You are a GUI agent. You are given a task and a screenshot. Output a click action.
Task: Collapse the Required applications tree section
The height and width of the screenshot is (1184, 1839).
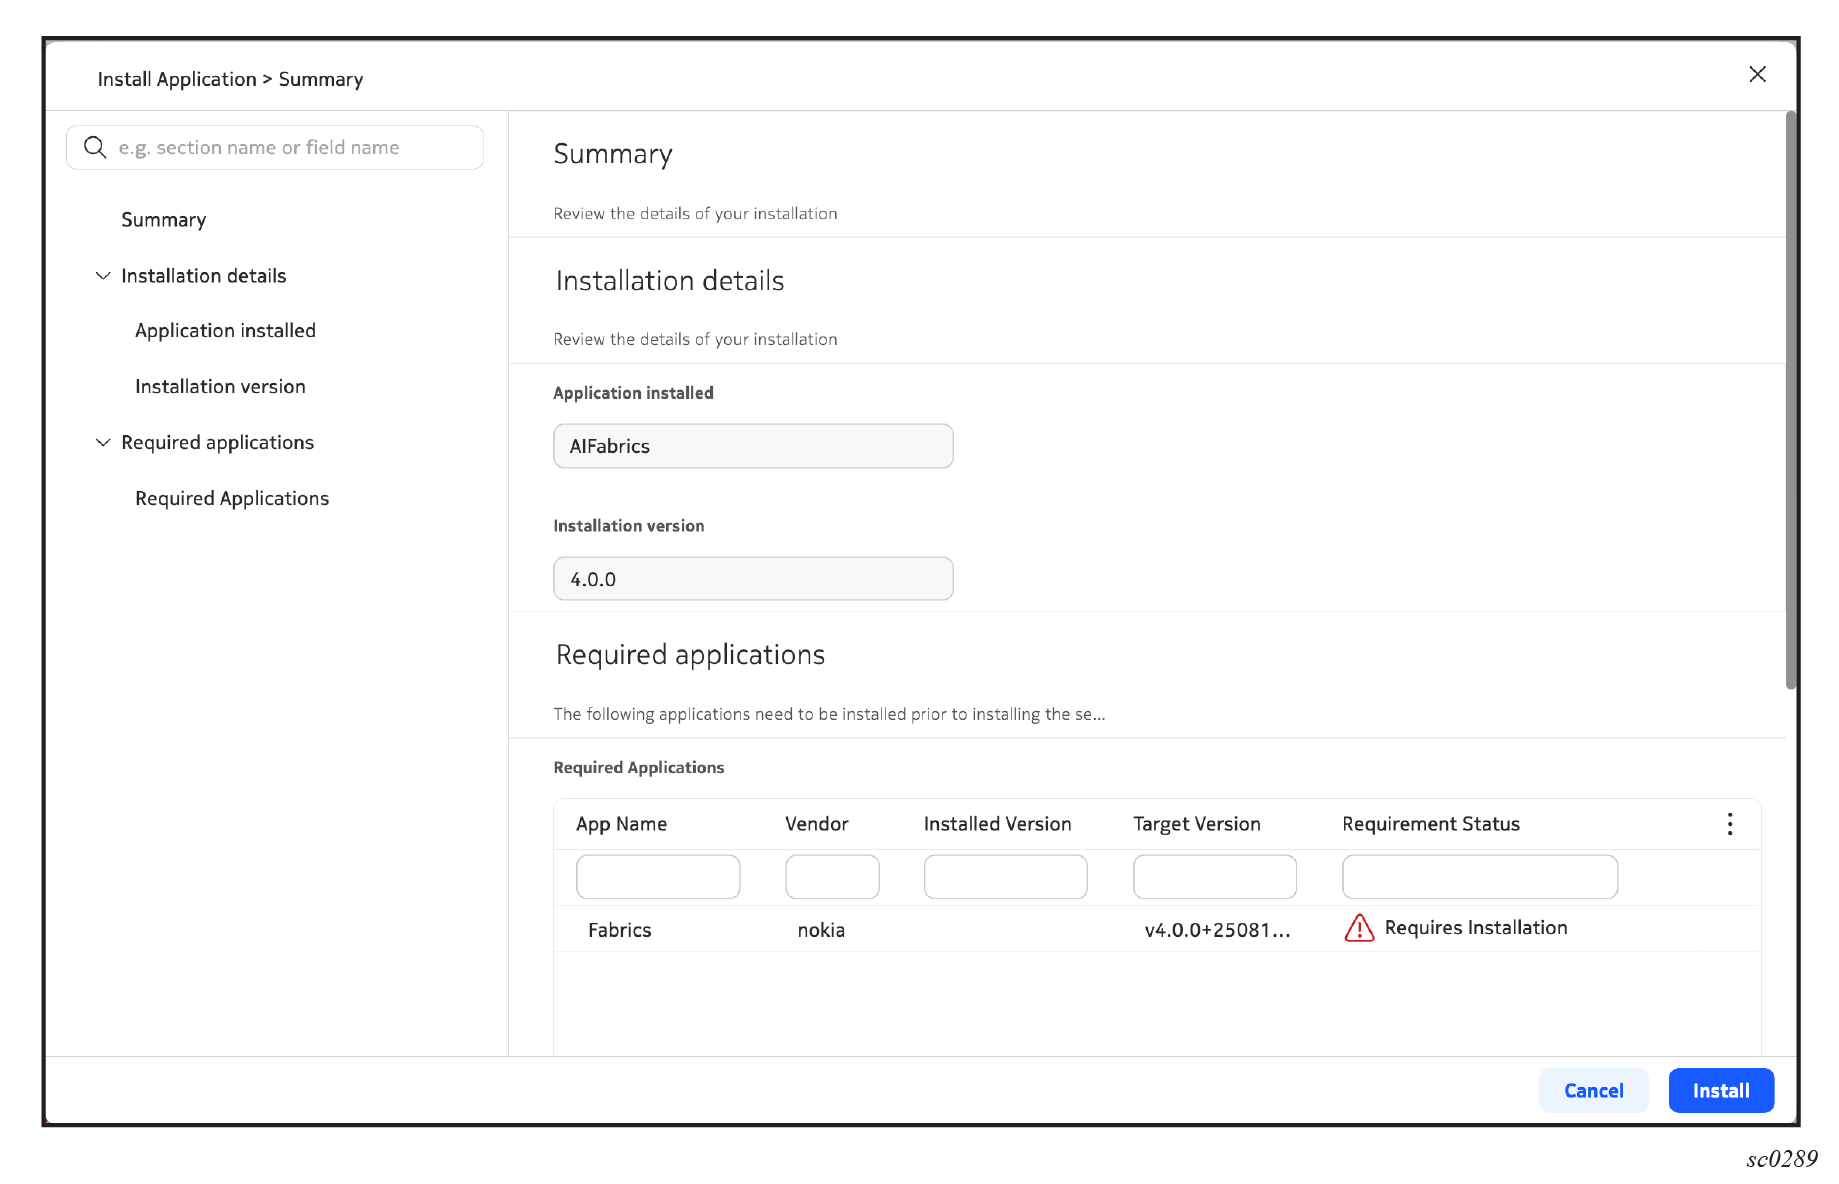(x=103, y=442)
